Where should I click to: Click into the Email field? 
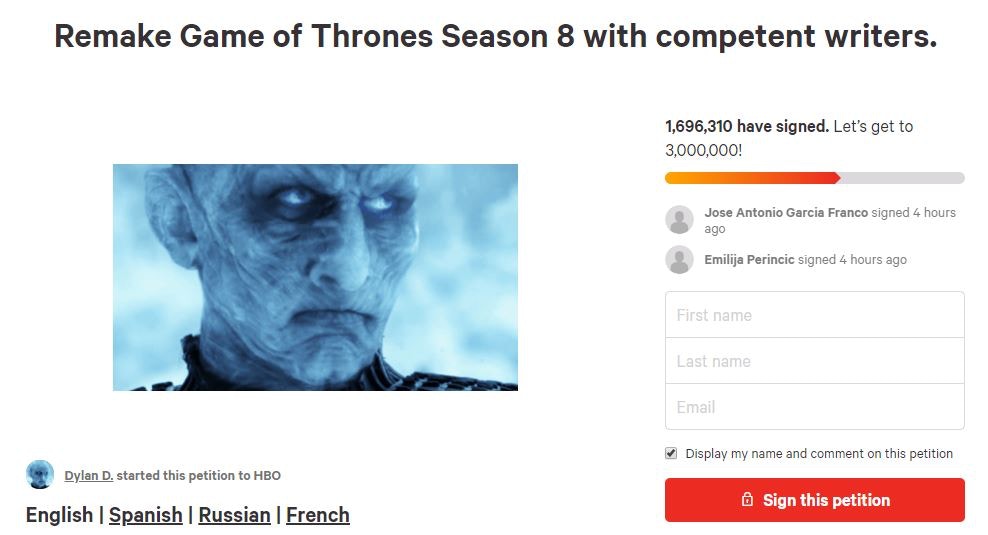click(x=814, y=407)
